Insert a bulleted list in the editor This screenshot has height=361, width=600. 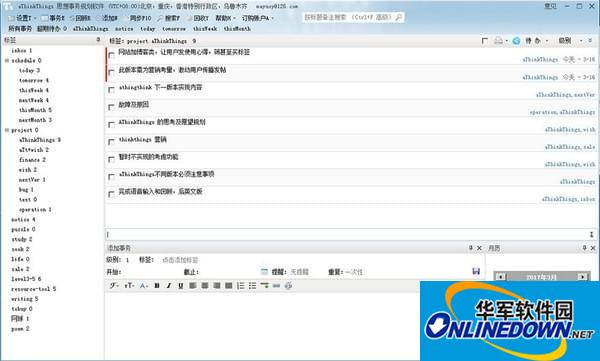coord(253,286)
